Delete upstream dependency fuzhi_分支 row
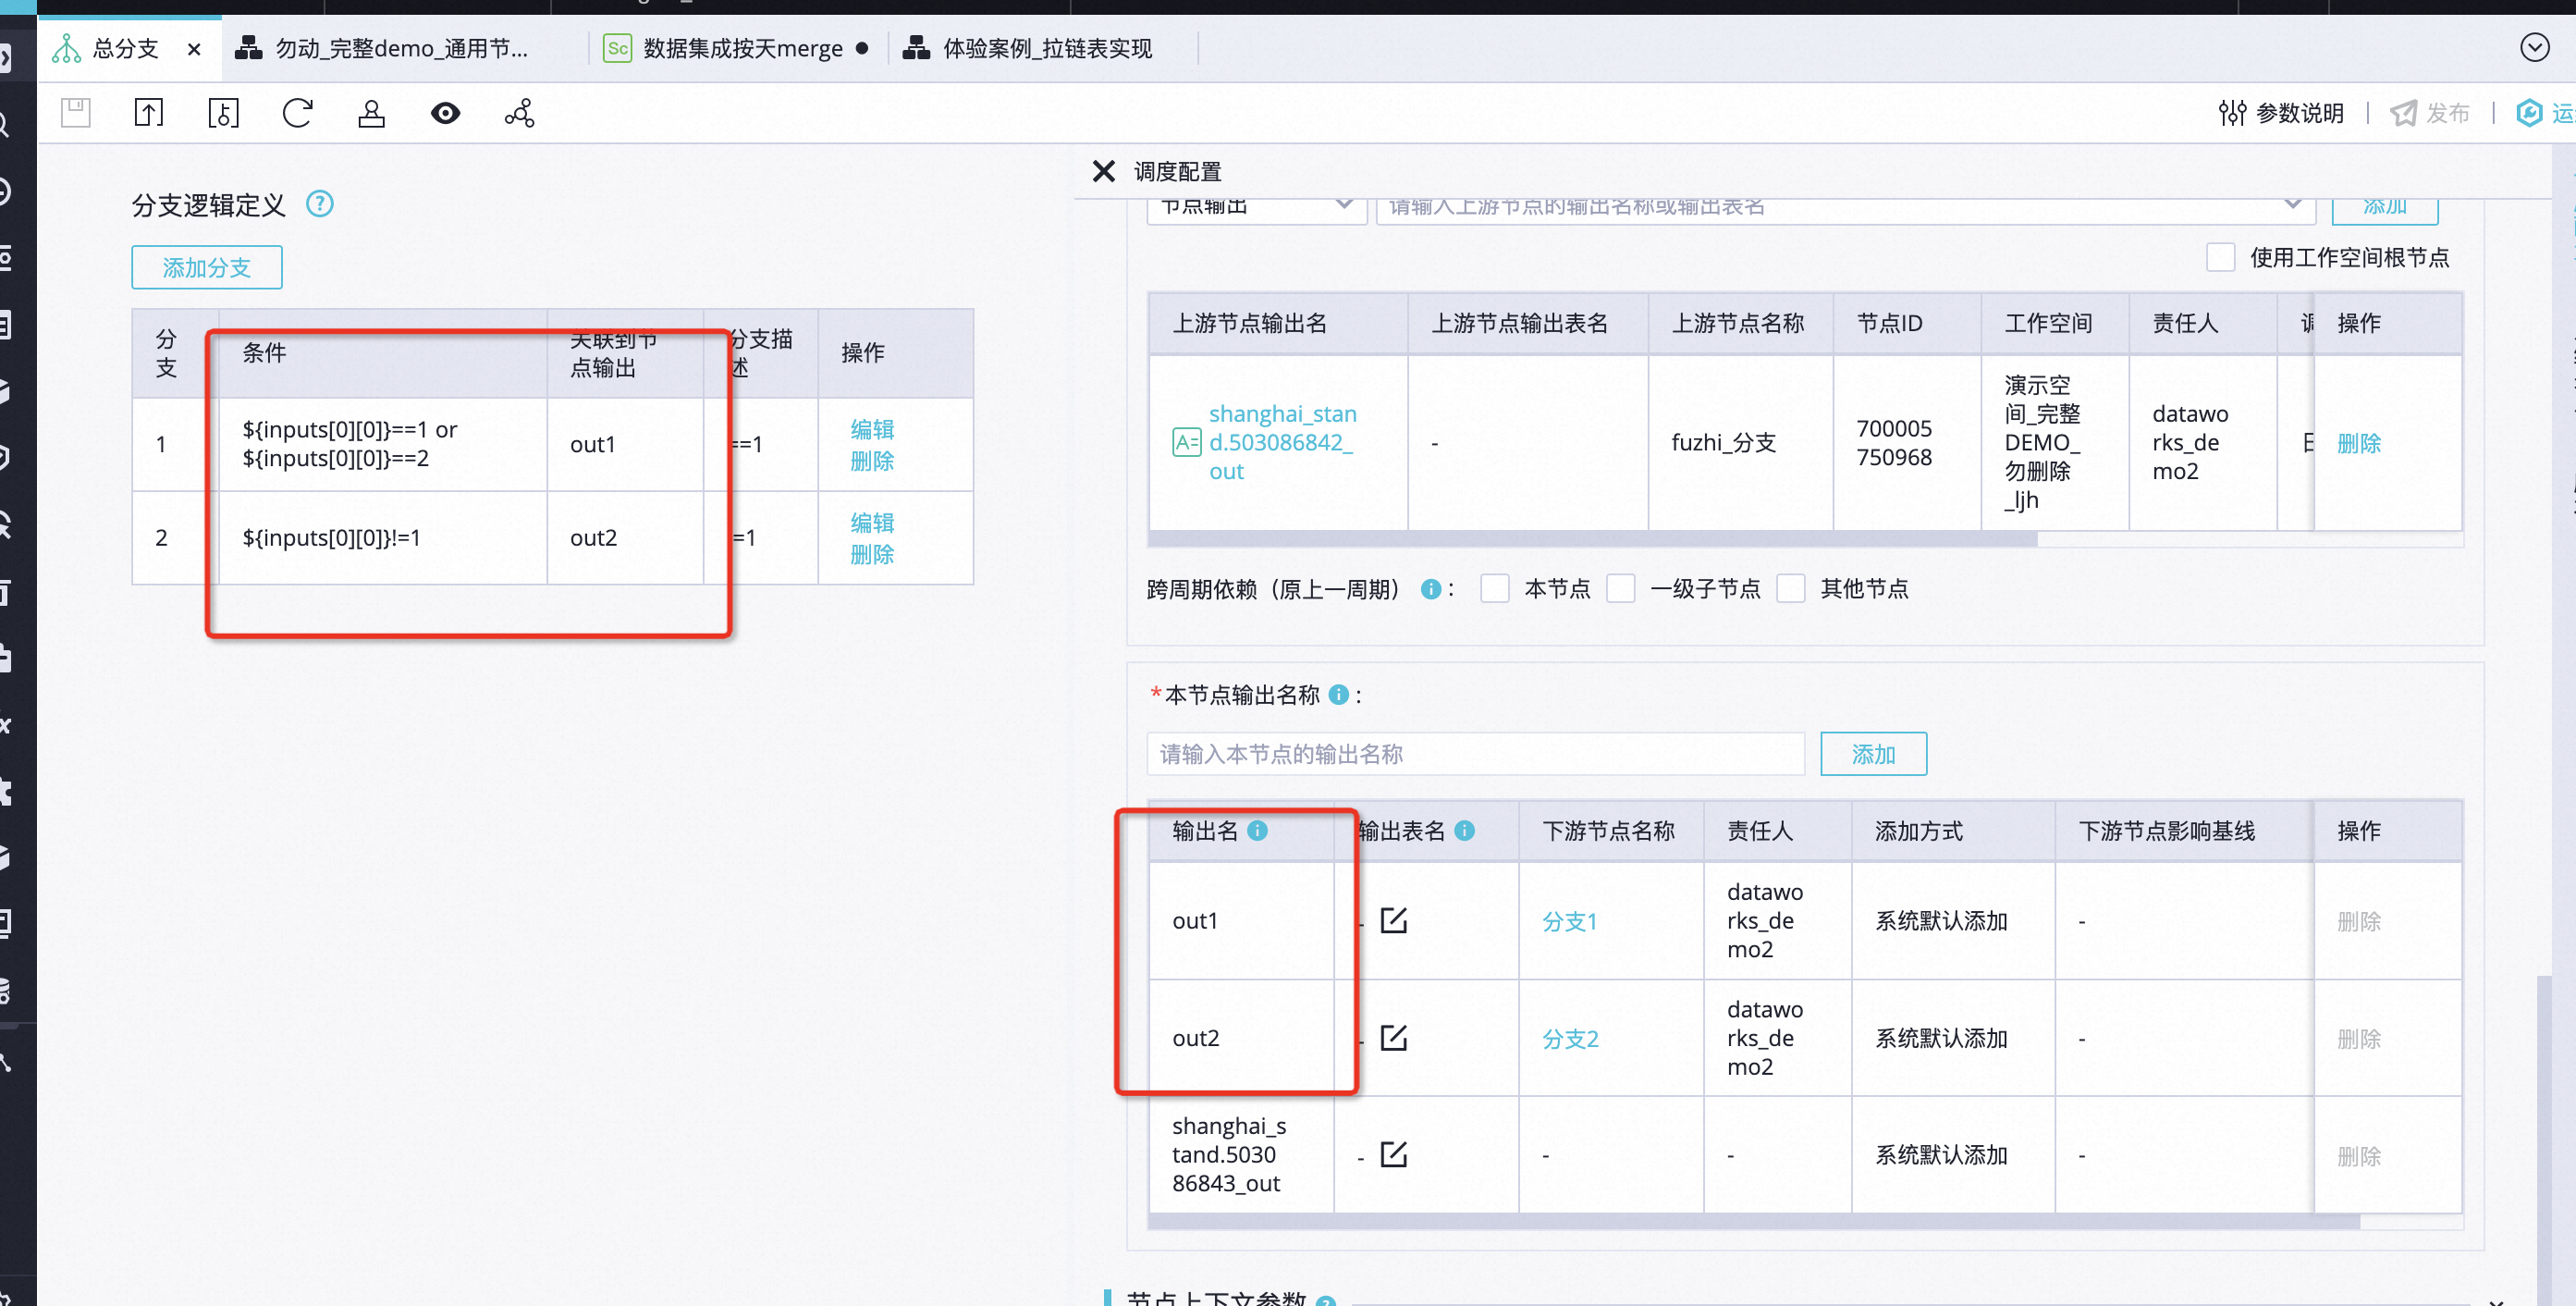2576x1306 pixels. 2359,443
